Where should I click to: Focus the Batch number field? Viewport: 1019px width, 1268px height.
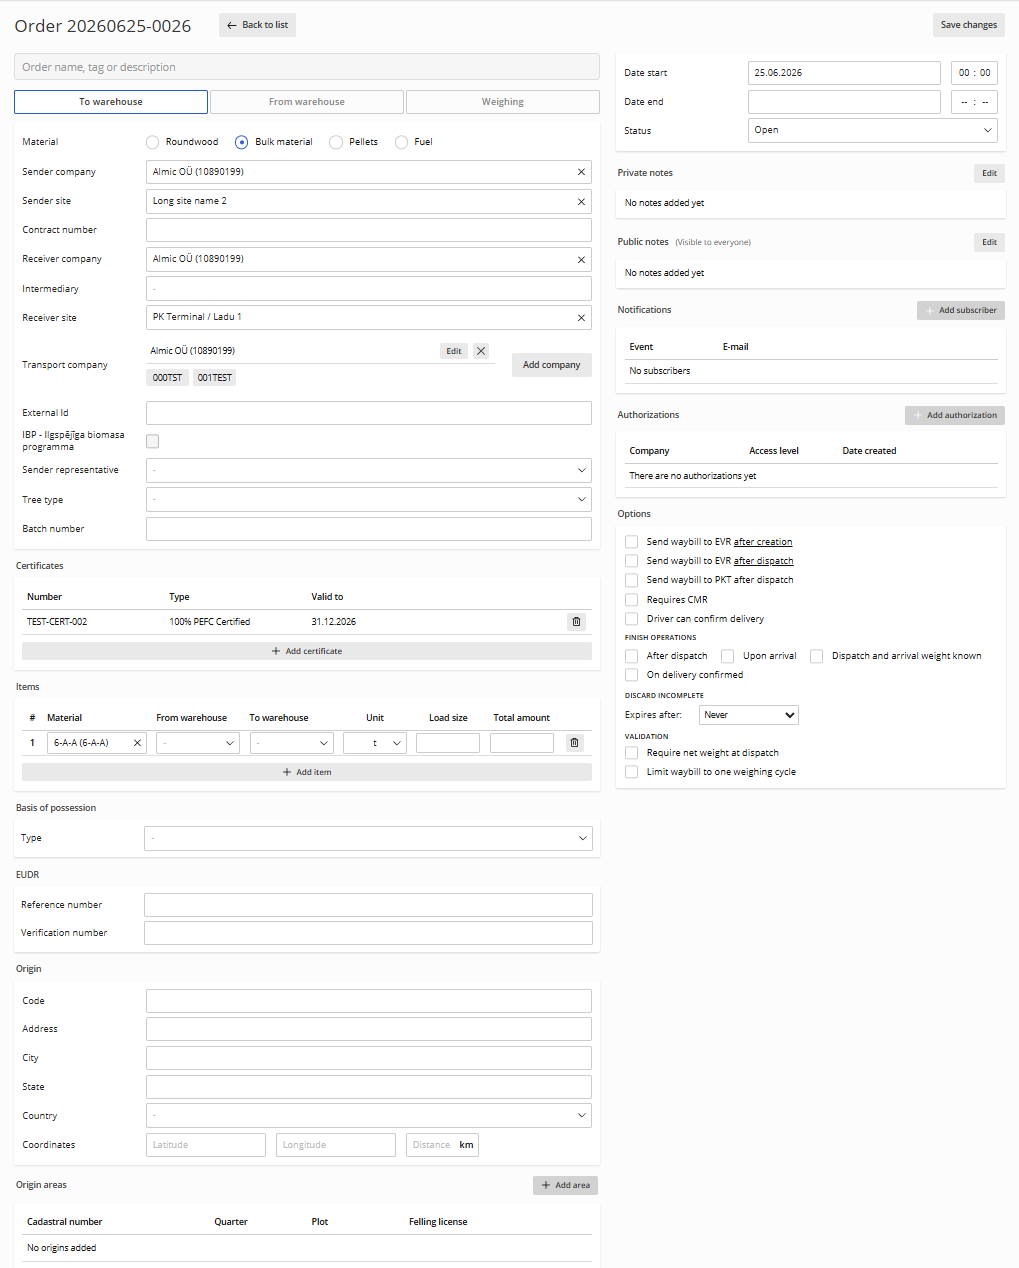(x=369, y=529)
